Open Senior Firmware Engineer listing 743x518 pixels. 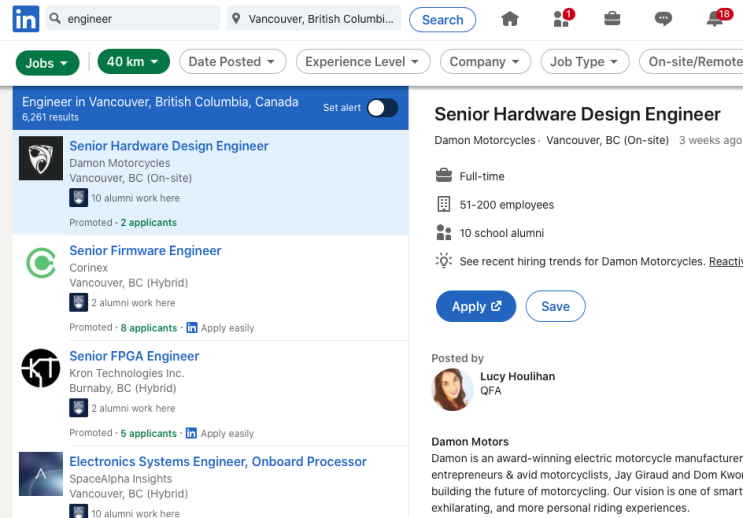[x=145, y=251]
